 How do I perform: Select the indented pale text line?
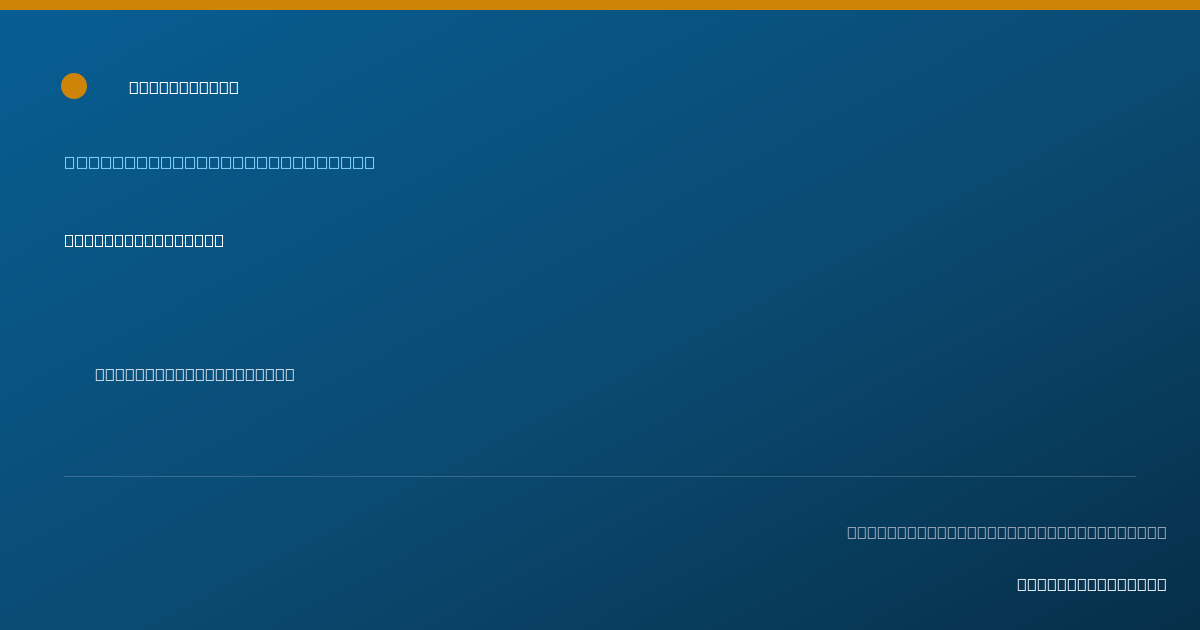coord(195,374)
